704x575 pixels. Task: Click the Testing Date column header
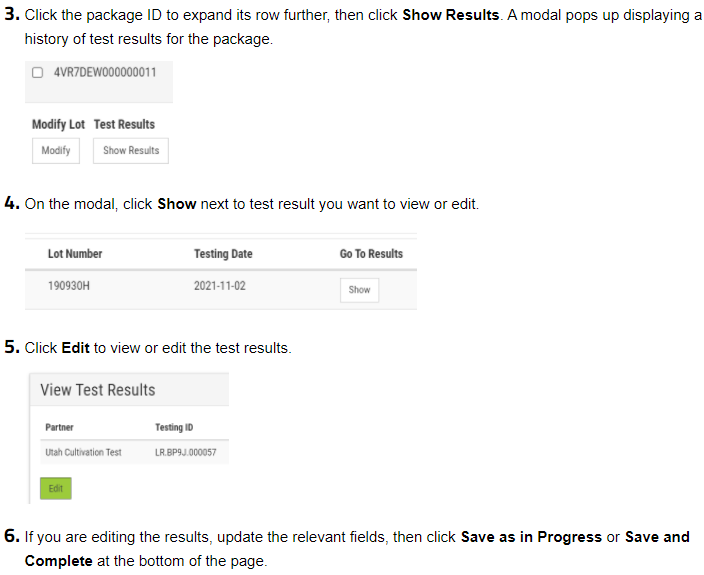click(x=223, y=254)
